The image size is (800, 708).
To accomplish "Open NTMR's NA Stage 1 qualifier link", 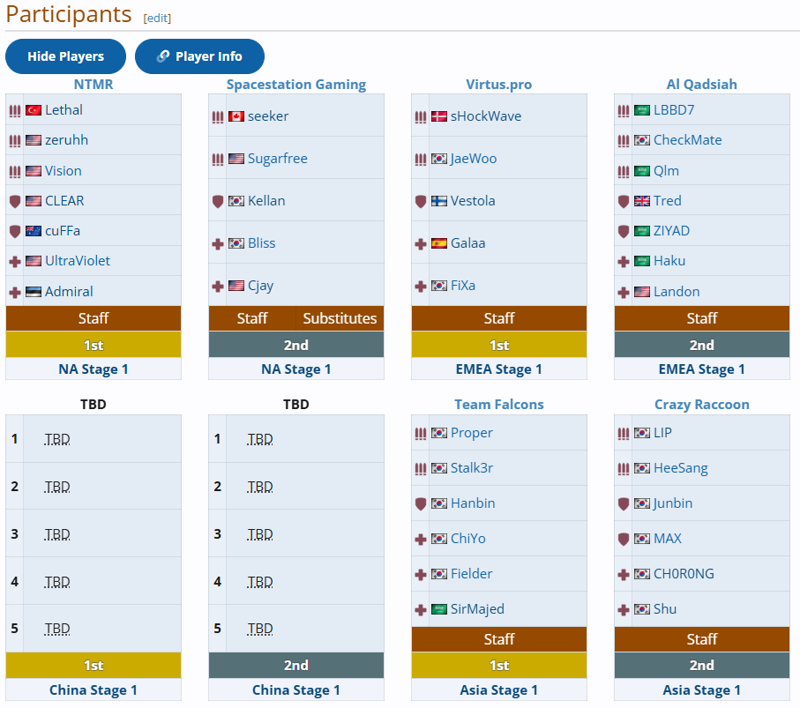I will coord(93,369).
